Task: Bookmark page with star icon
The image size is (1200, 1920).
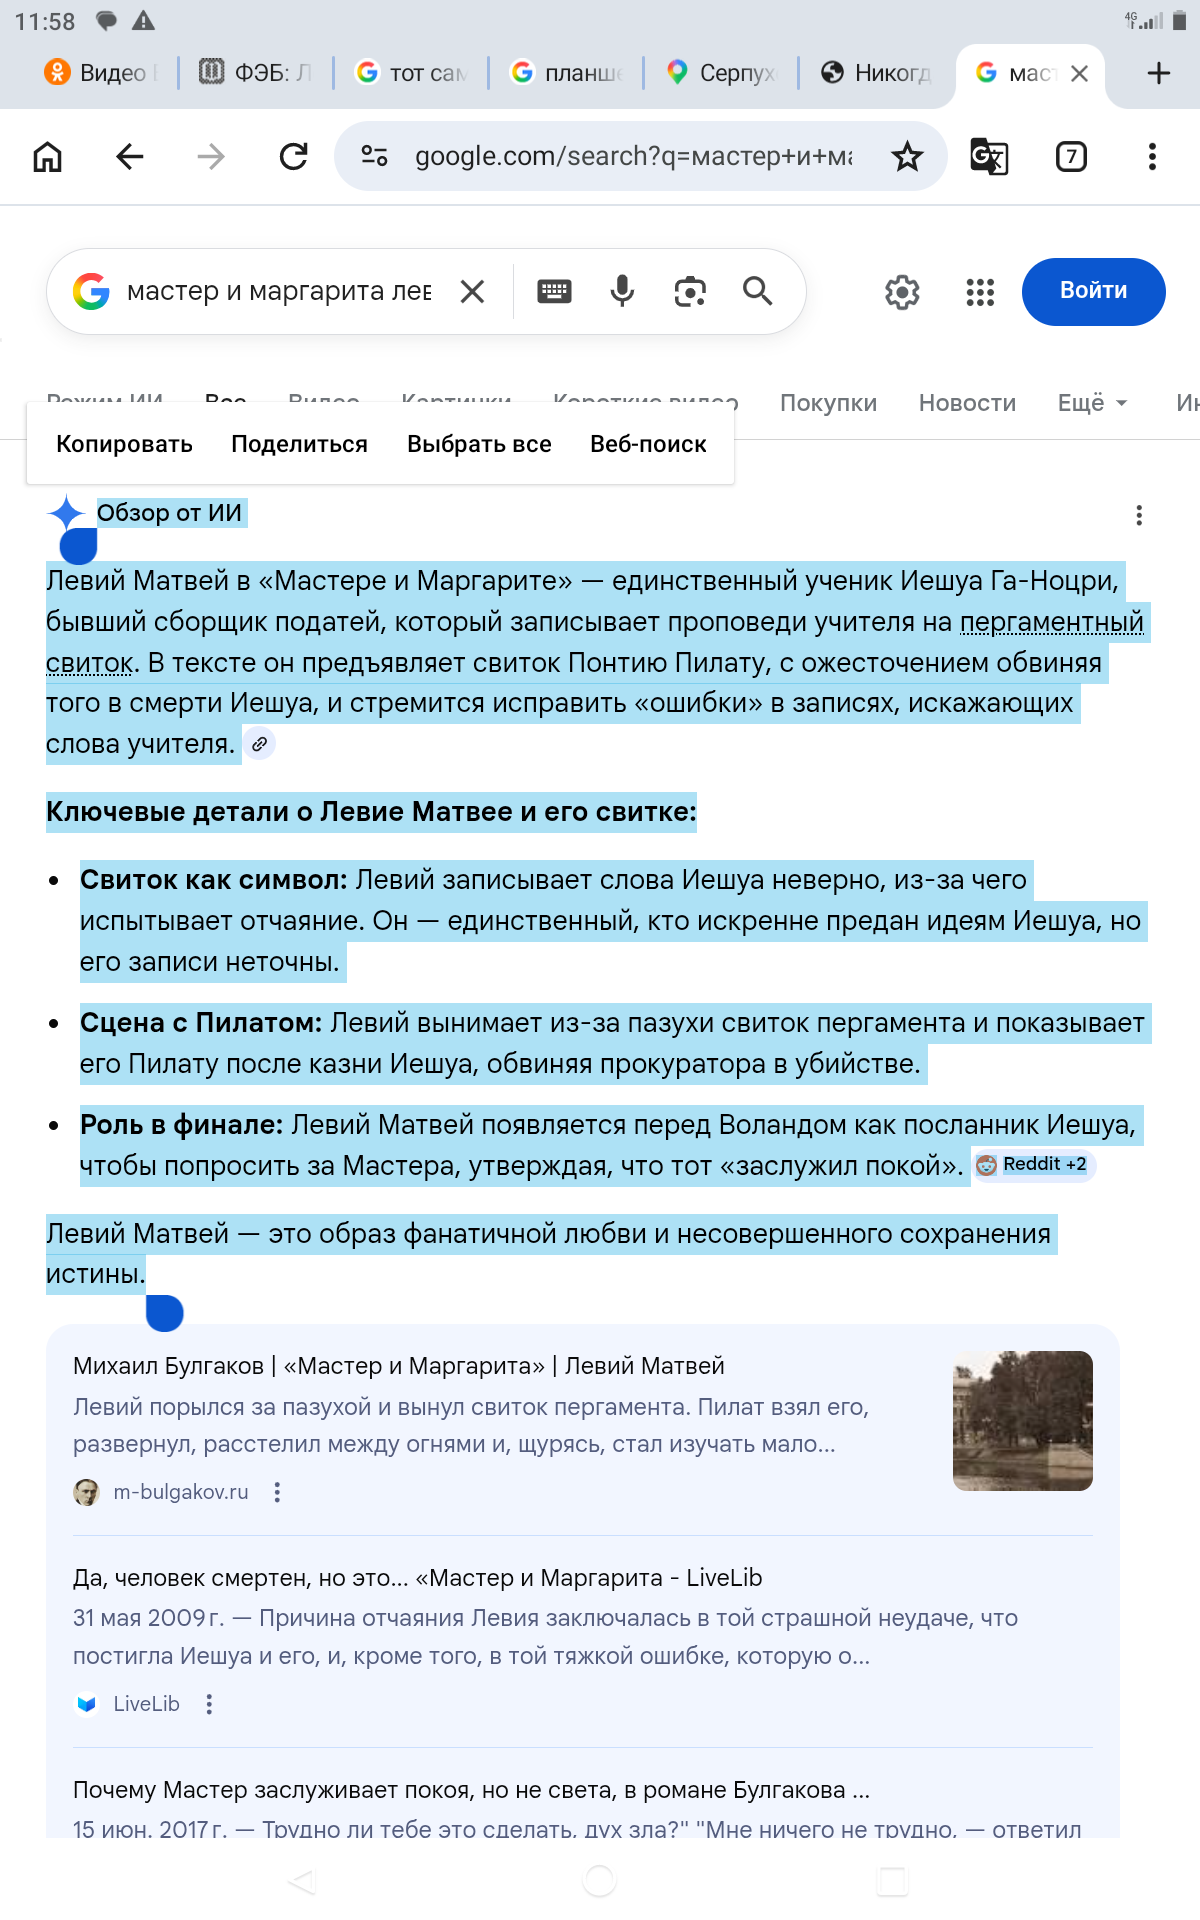Action: click(907, 157)
